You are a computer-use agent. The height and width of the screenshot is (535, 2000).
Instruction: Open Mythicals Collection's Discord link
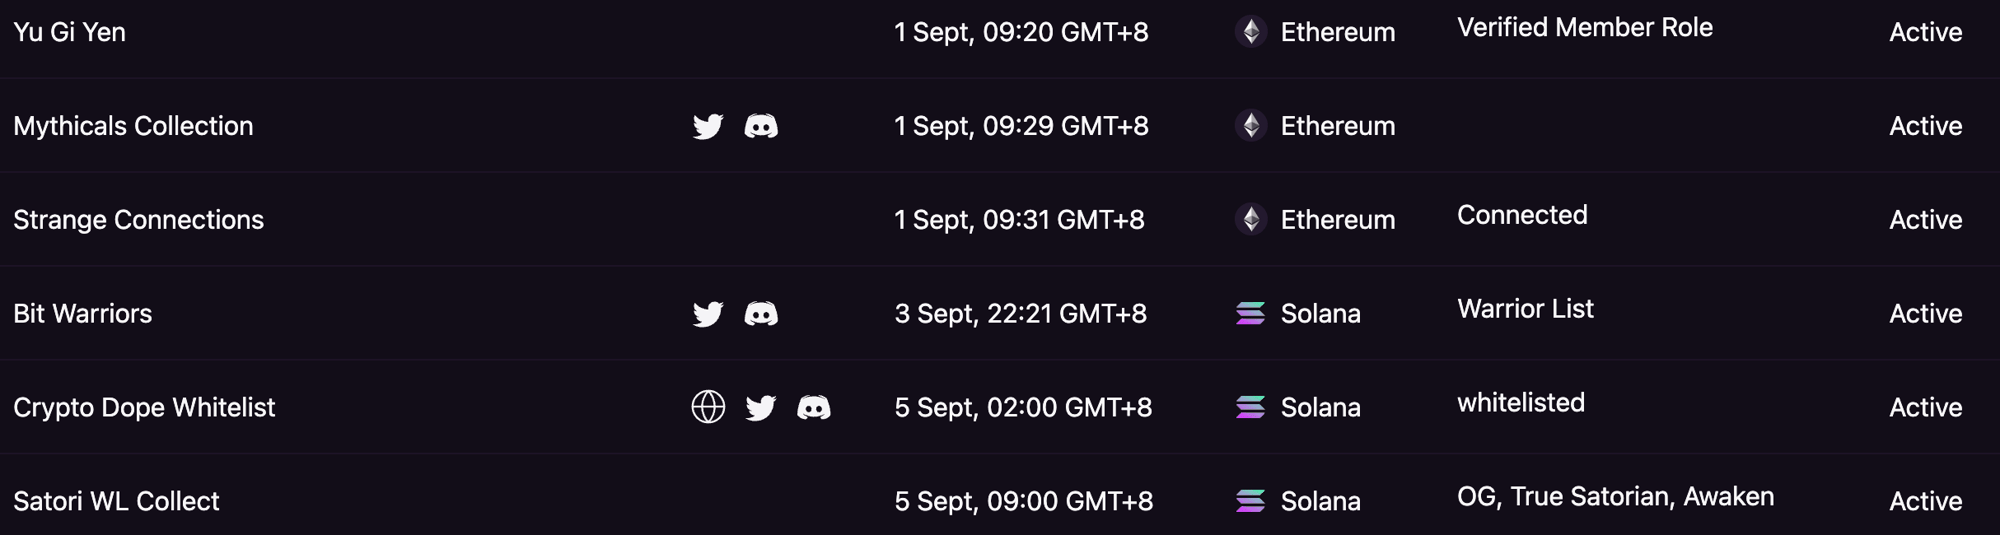click(761, 126)
